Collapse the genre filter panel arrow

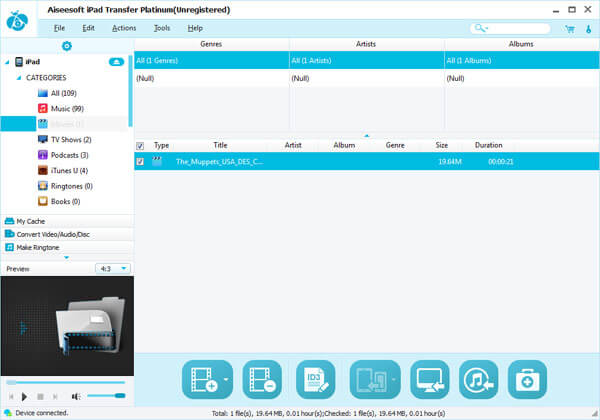pyautogui.click(x=367, y=135)
